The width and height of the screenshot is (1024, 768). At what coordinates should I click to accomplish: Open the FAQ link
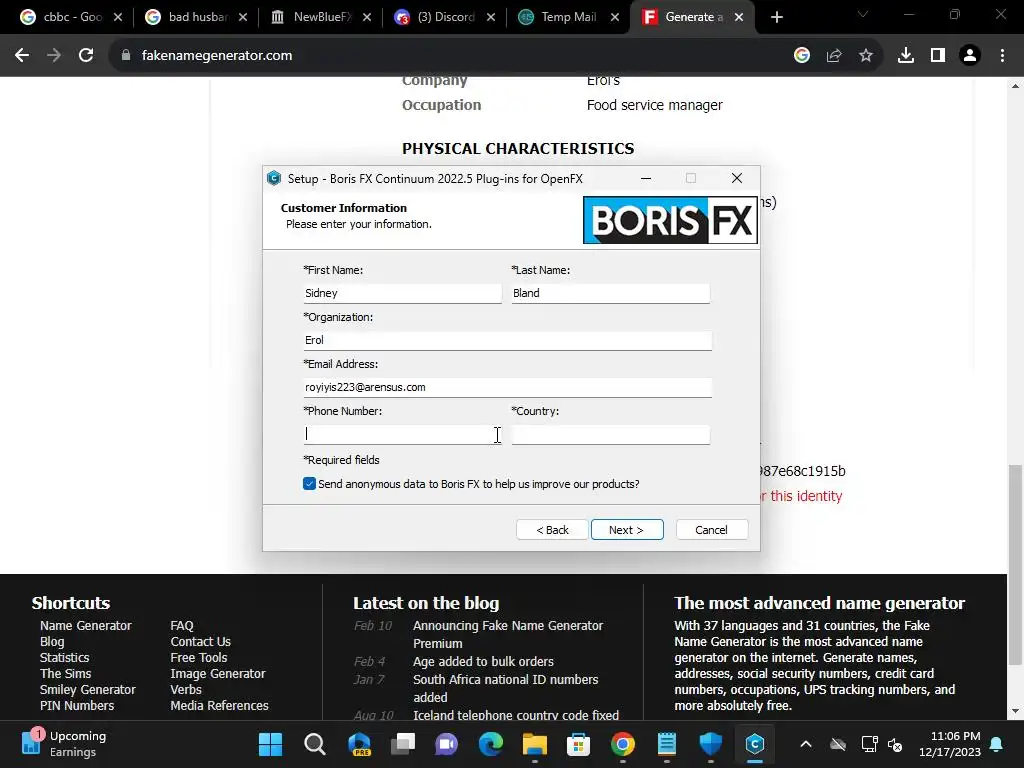coord(182,626)
